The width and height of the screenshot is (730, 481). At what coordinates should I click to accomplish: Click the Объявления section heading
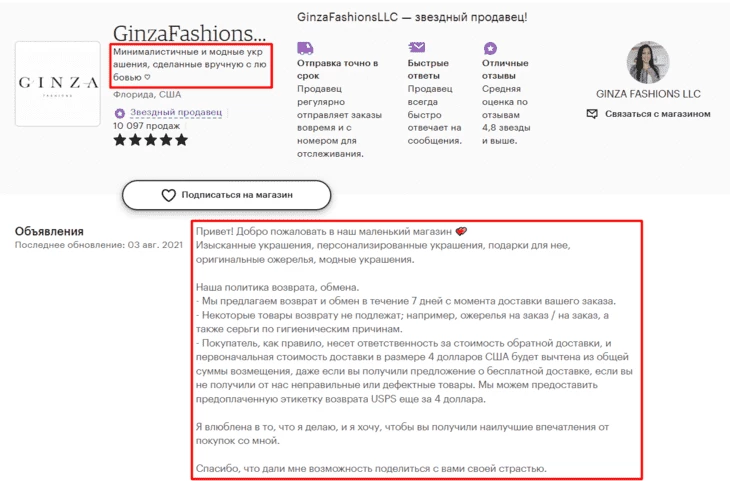coord(49,231)
